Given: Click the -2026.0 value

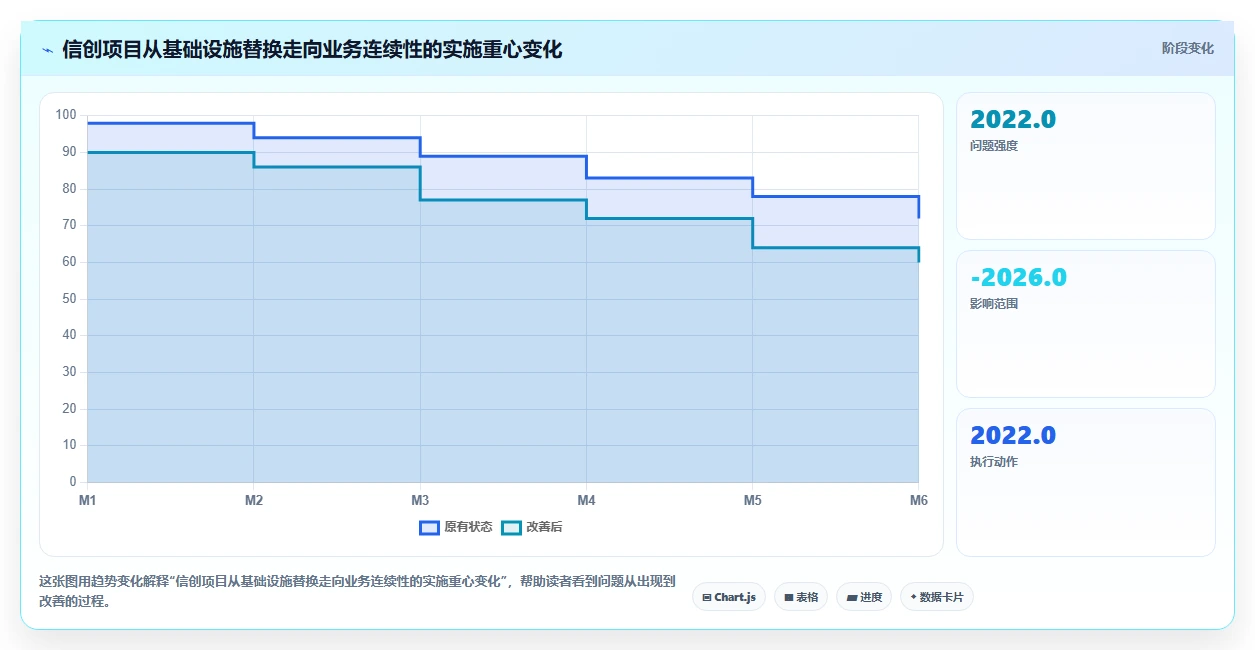Looking at the screenshot, I should pos(1019,277).
